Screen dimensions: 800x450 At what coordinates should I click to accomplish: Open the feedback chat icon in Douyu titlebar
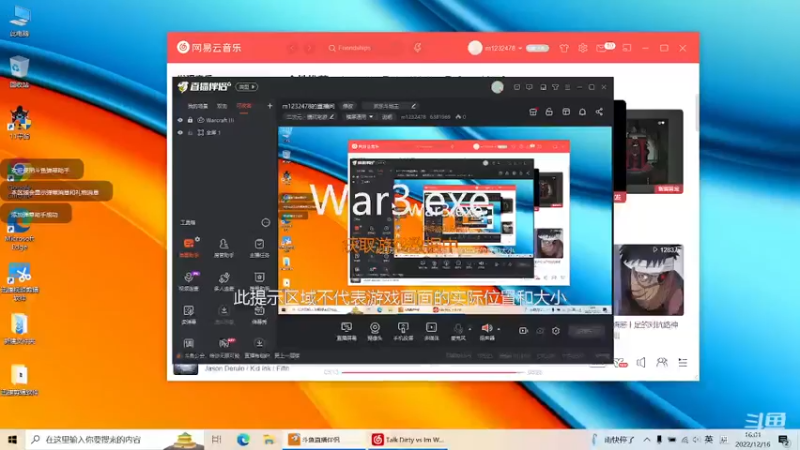529,87
